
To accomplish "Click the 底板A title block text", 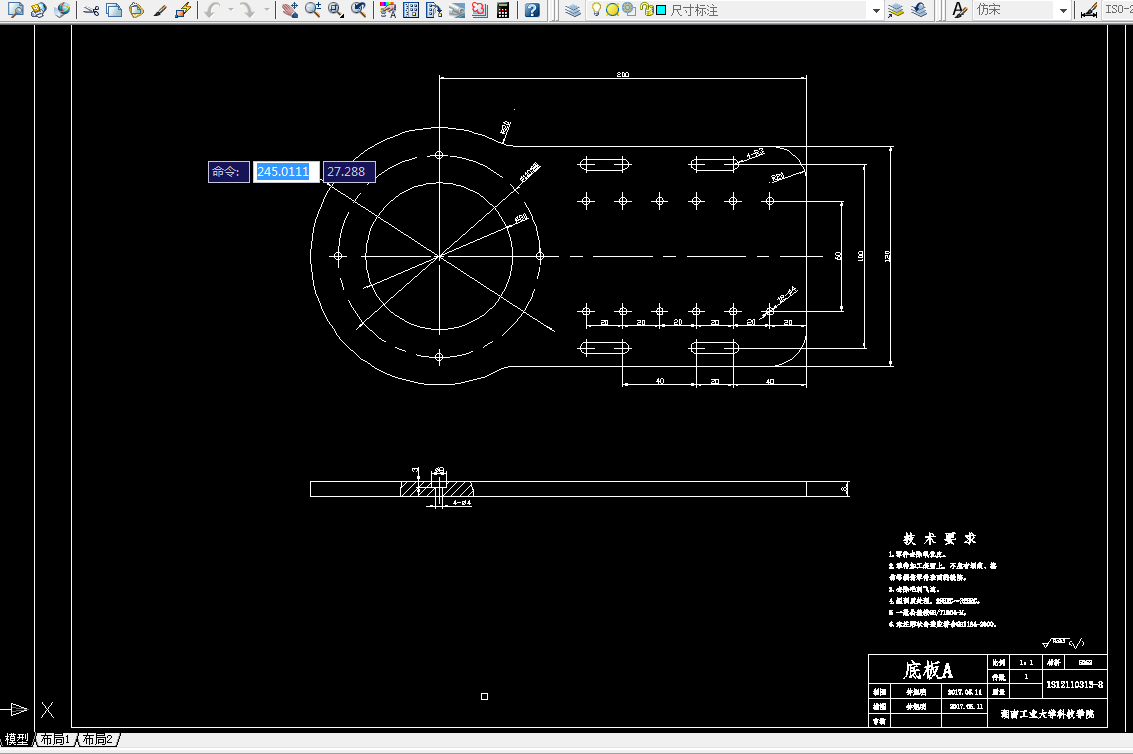I will [x=928, y=670].
